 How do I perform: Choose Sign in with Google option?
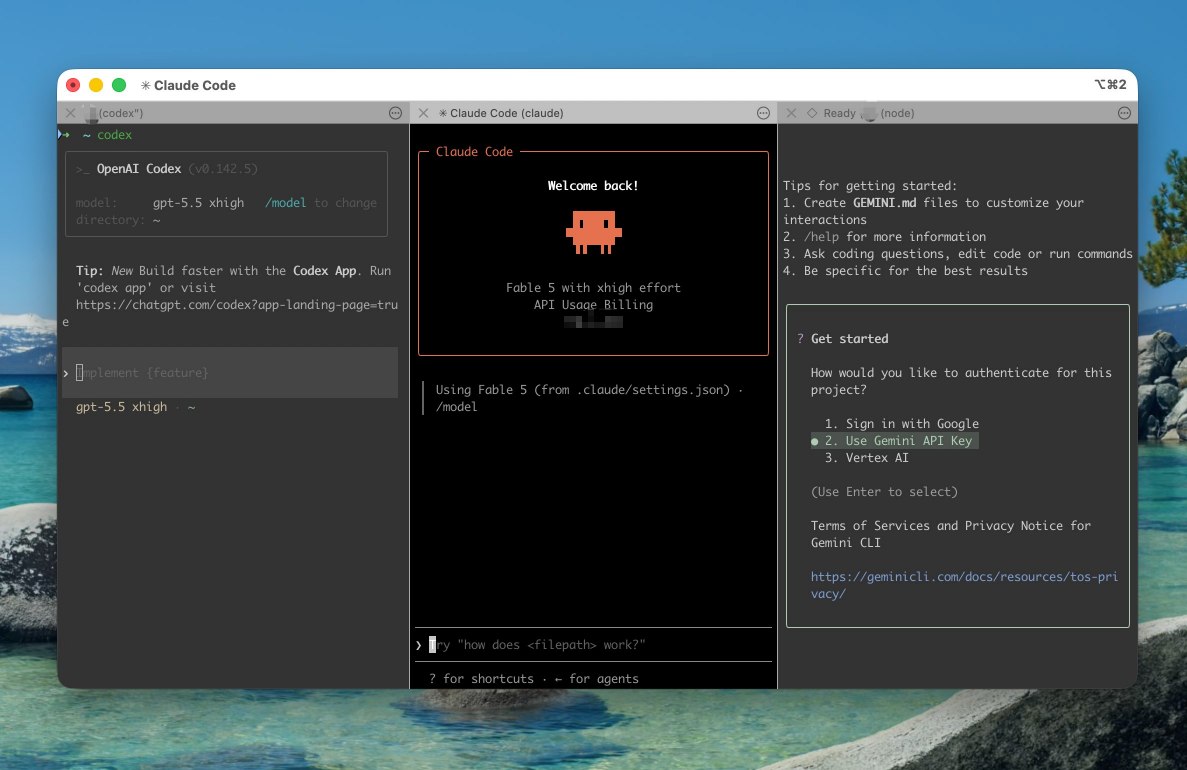(902, 424)
